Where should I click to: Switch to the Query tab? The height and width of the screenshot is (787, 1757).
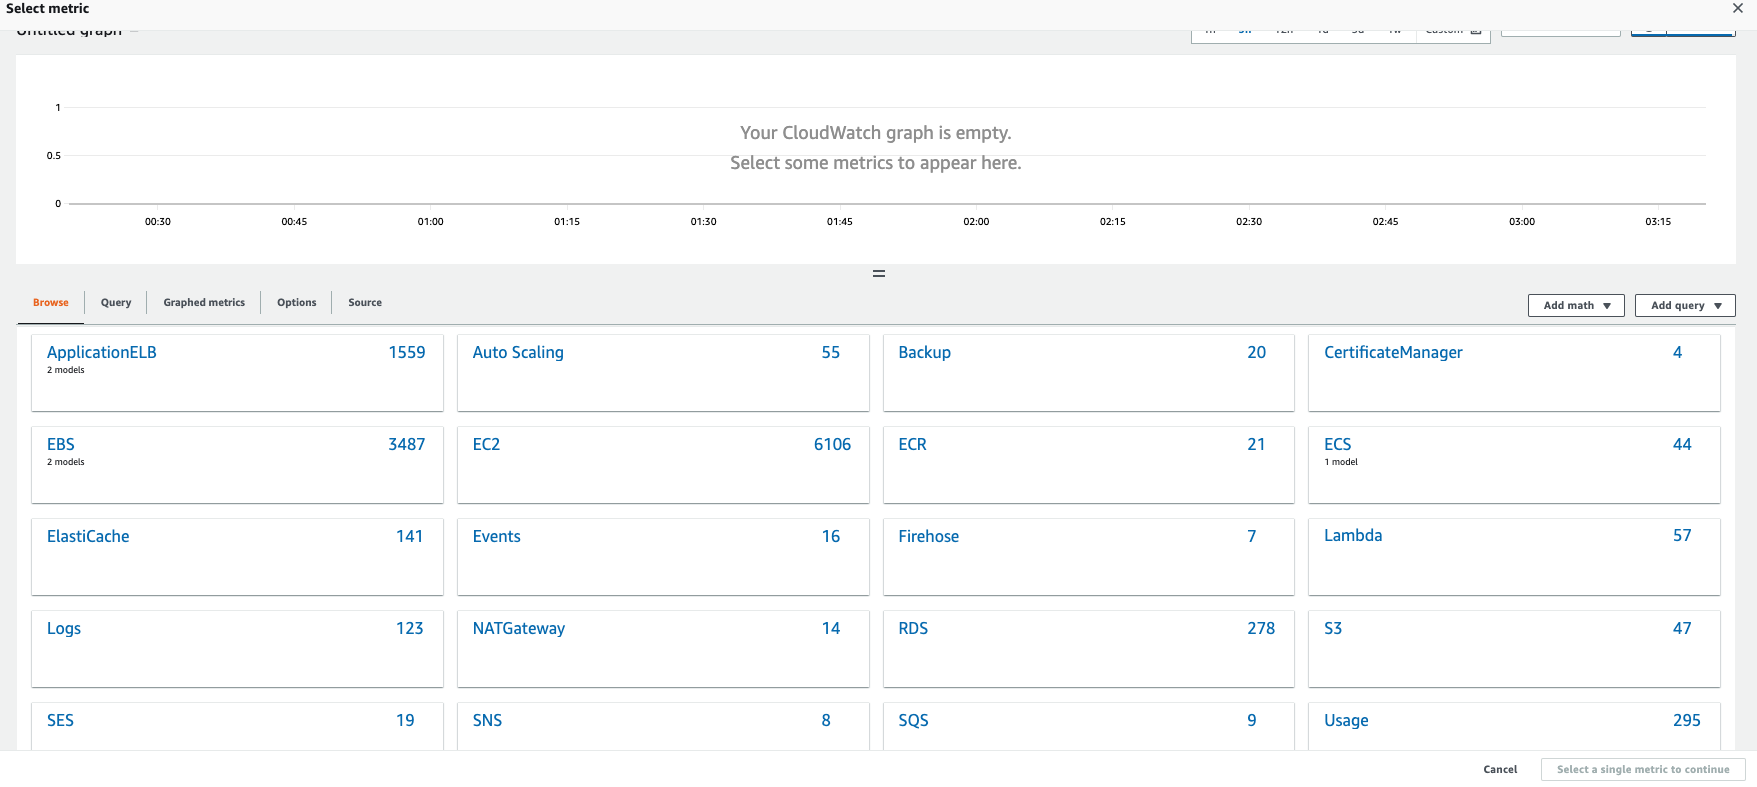pyautogui.click(x=116, y=302)
